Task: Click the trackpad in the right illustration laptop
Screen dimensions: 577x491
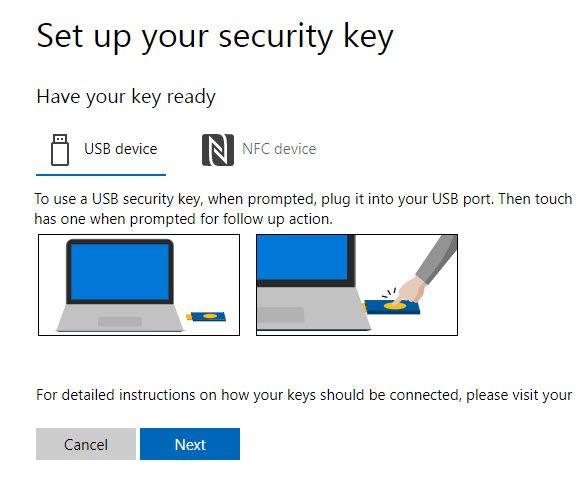Action: pyautogui.click(x=280, y=315)
